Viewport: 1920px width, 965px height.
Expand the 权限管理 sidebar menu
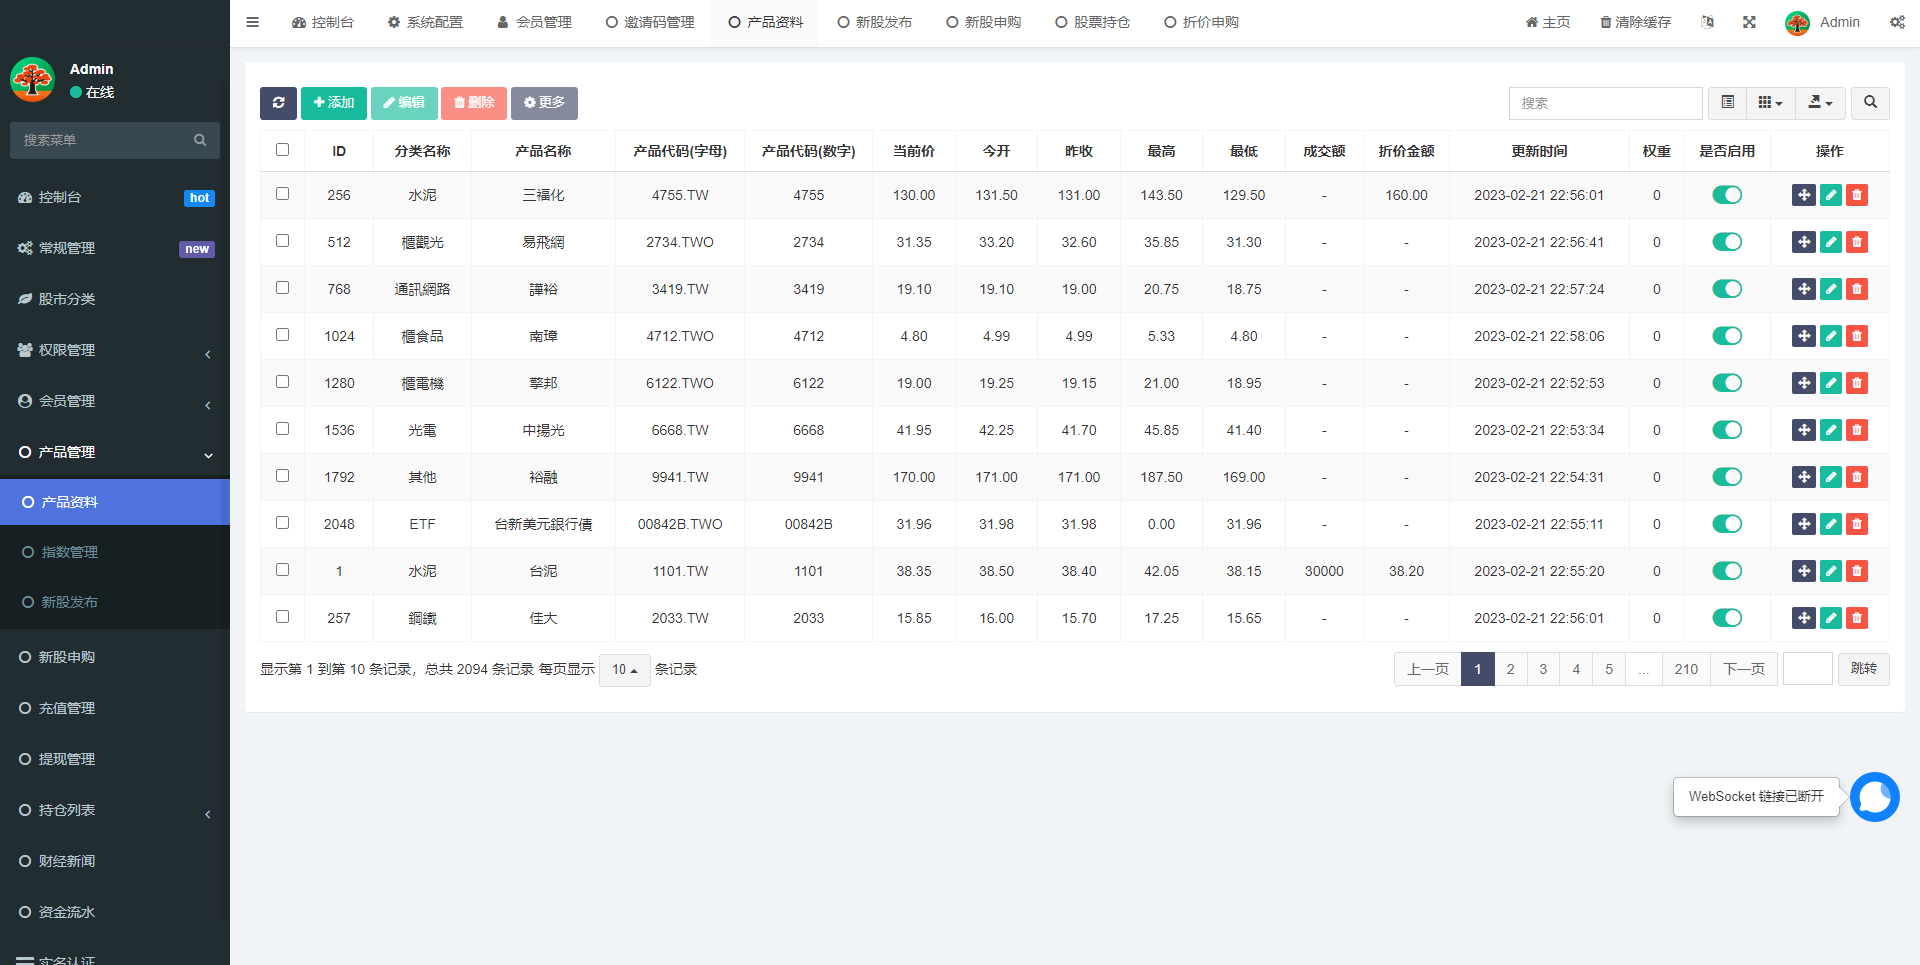point(115,350)
